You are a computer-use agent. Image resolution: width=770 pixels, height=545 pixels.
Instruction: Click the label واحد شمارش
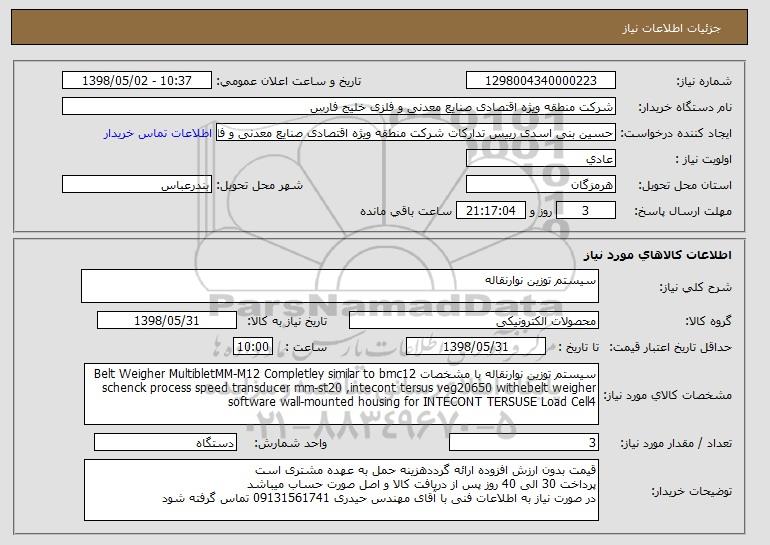[290, 444]
